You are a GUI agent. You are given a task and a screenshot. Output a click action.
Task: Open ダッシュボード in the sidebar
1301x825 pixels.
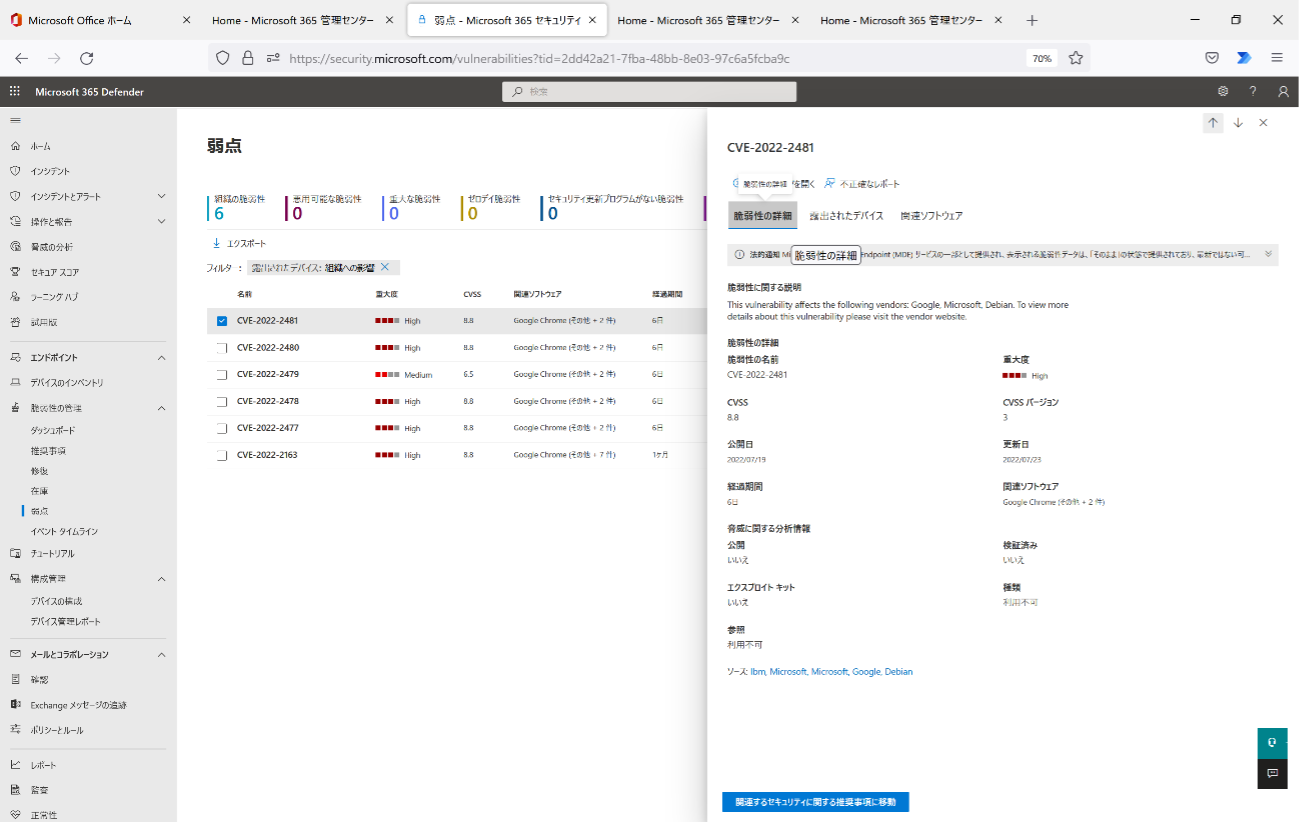coord(53,430)
